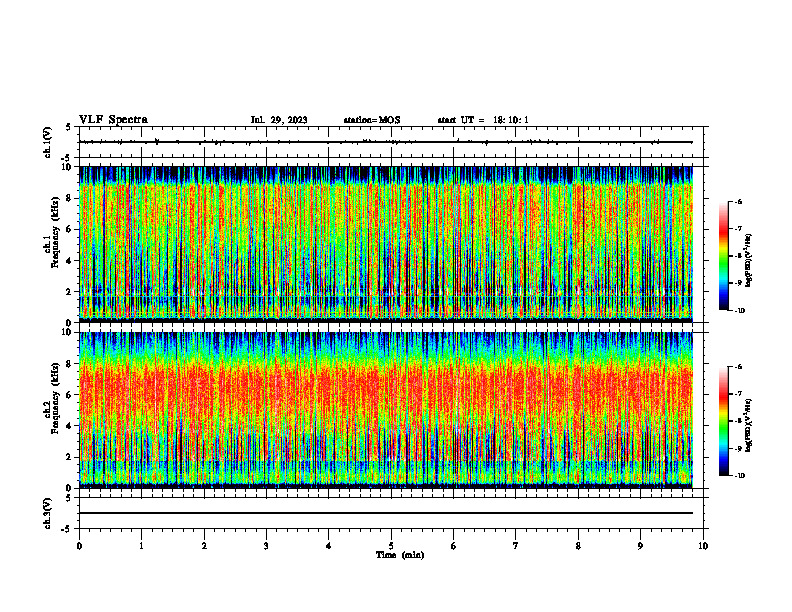This screenshot has width=792, height=612.
Task: Click the '8' tick on ch.1 frequency axis
Action: click(x=70, y=198)
